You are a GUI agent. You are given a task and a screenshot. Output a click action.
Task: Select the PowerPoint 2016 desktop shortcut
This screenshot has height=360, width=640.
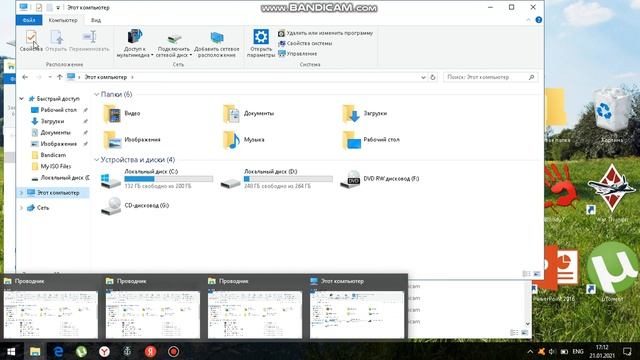(x=556, y=273)
